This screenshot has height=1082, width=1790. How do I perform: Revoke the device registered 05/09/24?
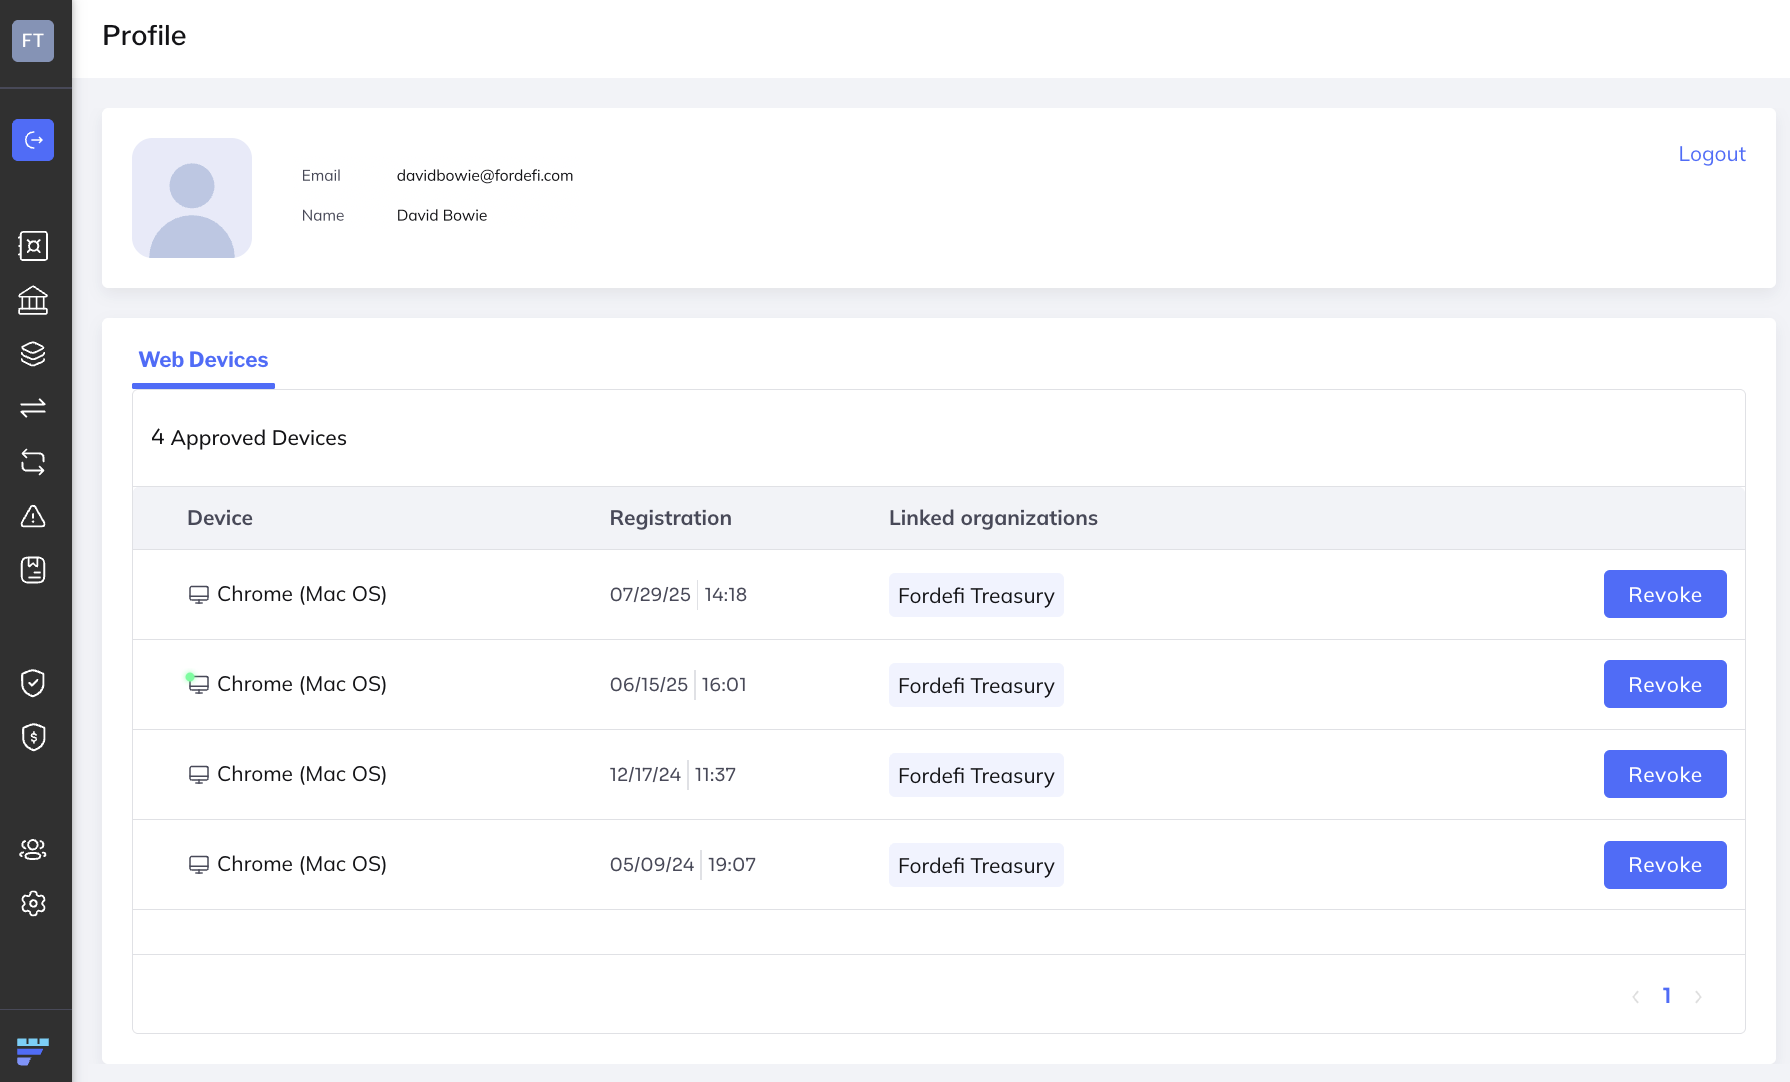[x=1664, y=865]
